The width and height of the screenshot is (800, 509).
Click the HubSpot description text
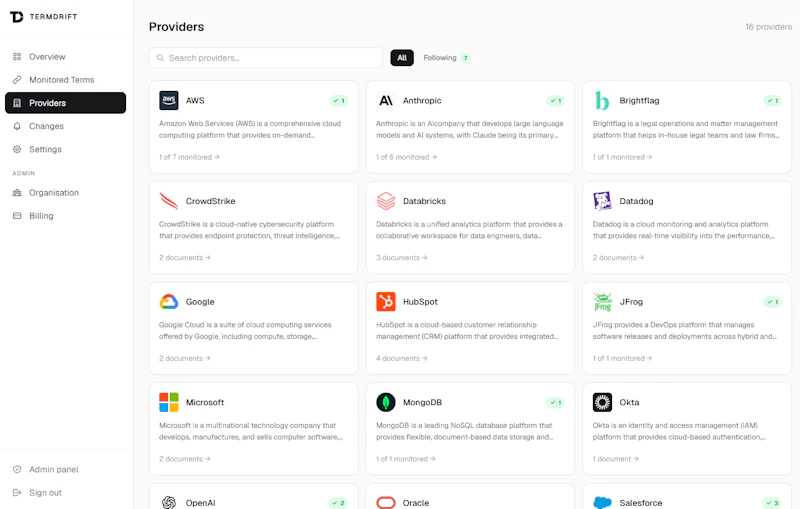(x=467, y=330)
